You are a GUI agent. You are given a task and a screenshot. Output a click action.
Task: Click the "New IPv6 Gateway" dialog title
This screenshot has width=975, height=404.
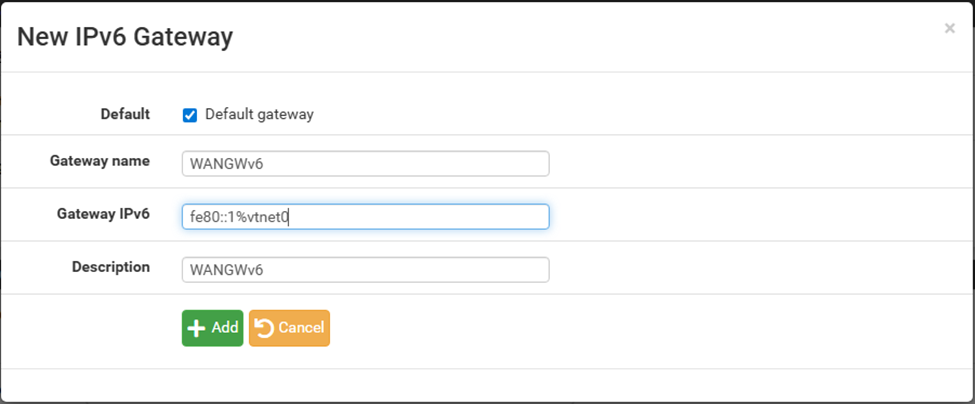[x=126, y=38]
